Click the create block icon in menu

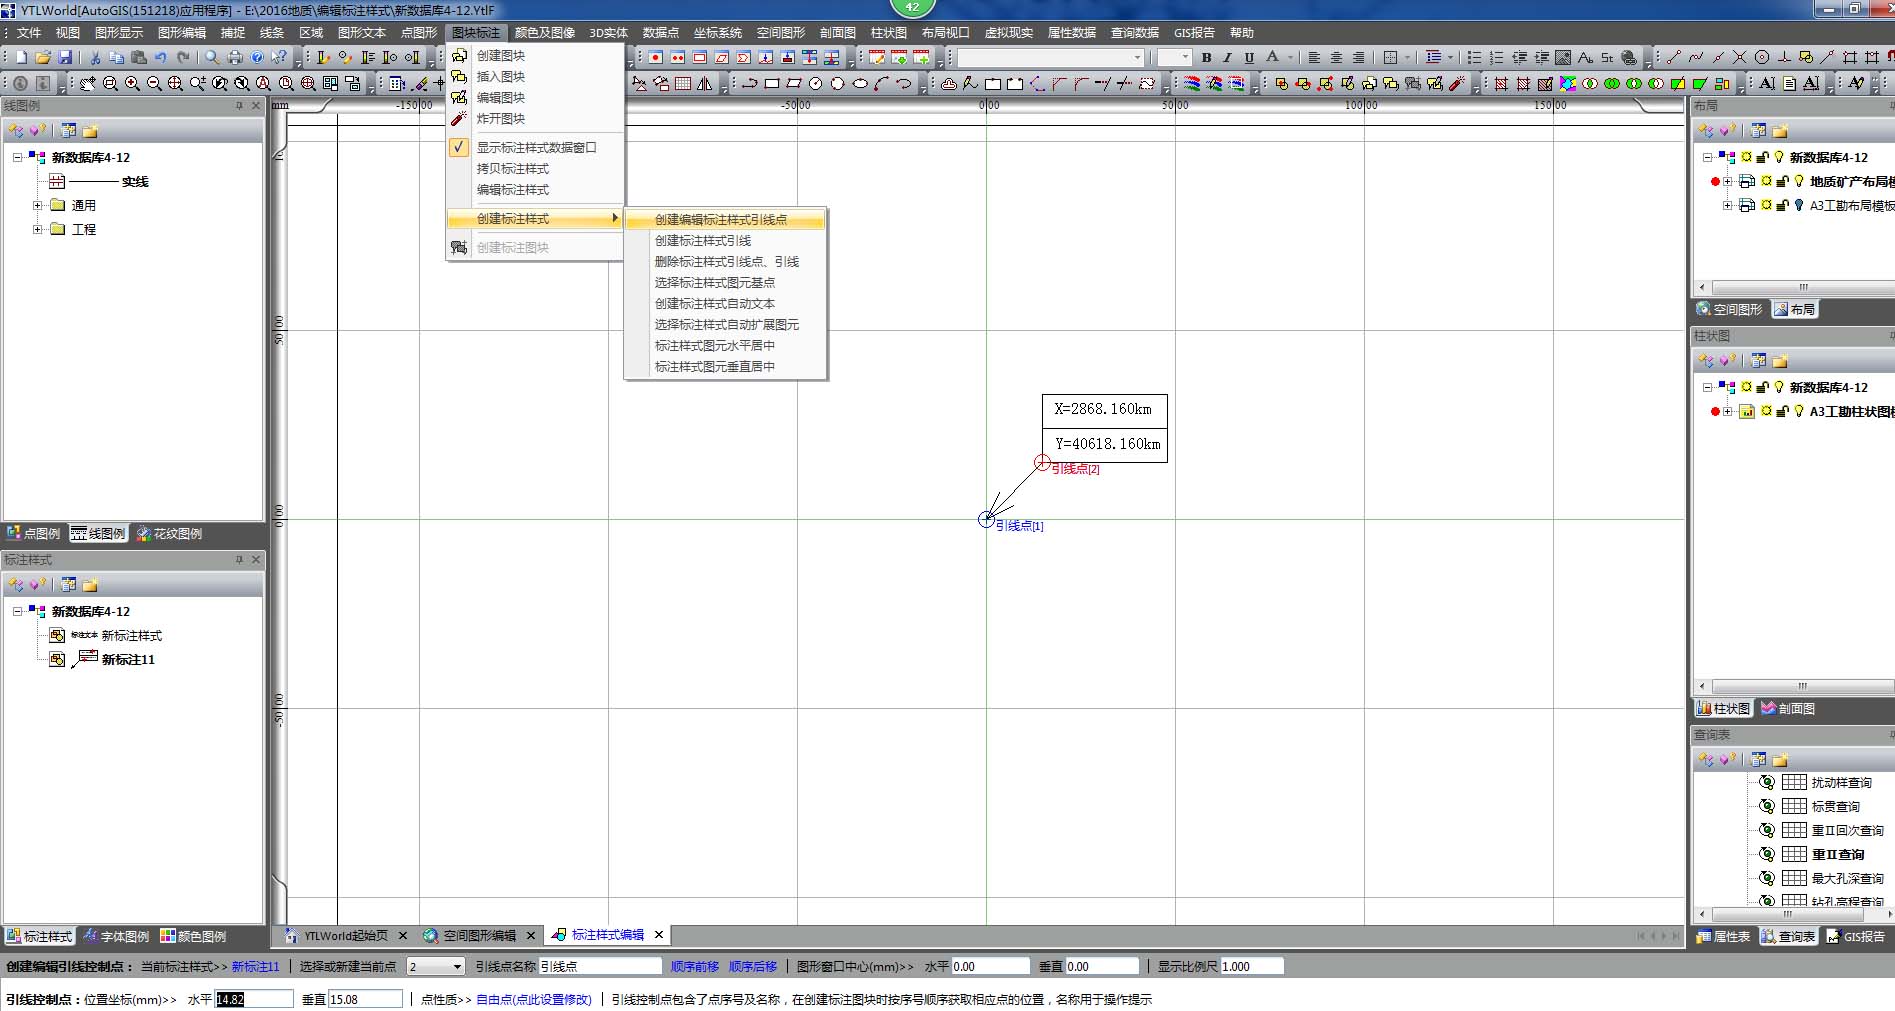click(x=459, y=56)
